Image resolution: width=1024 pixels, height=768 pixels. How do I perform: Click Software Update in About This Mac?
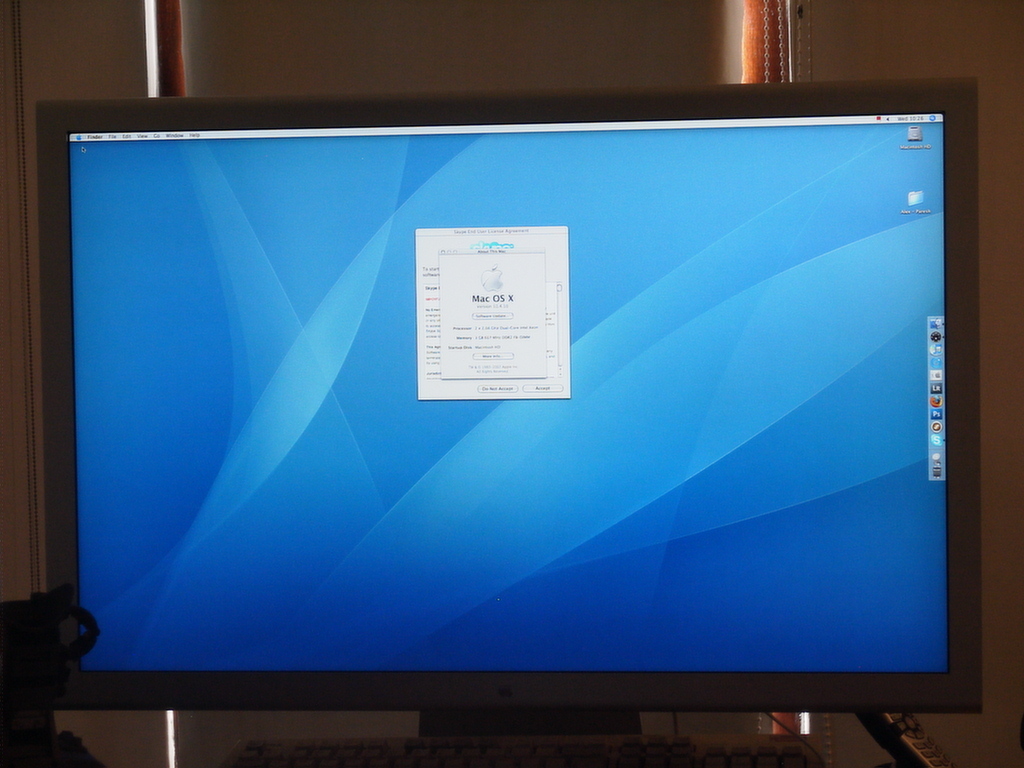492,316
